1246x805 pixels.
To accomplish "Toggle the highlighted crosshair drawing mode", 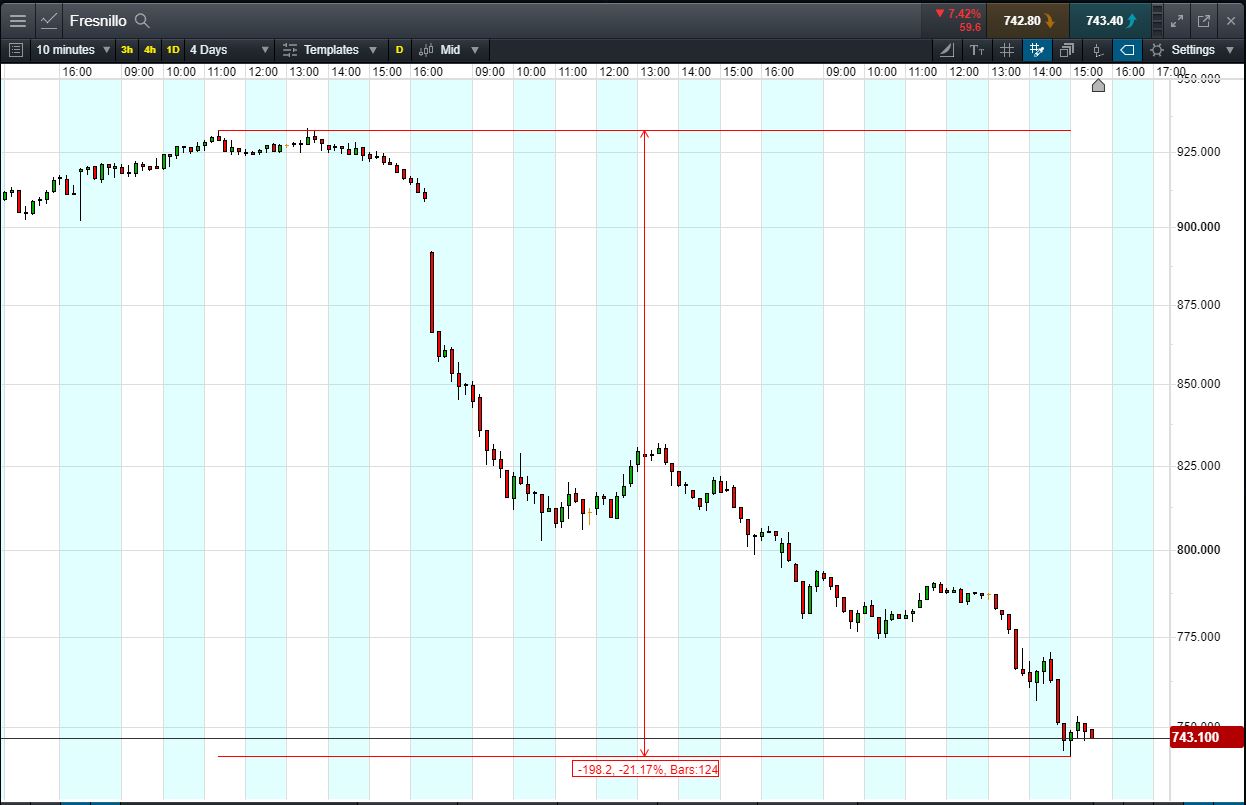I will [1037, 50].
